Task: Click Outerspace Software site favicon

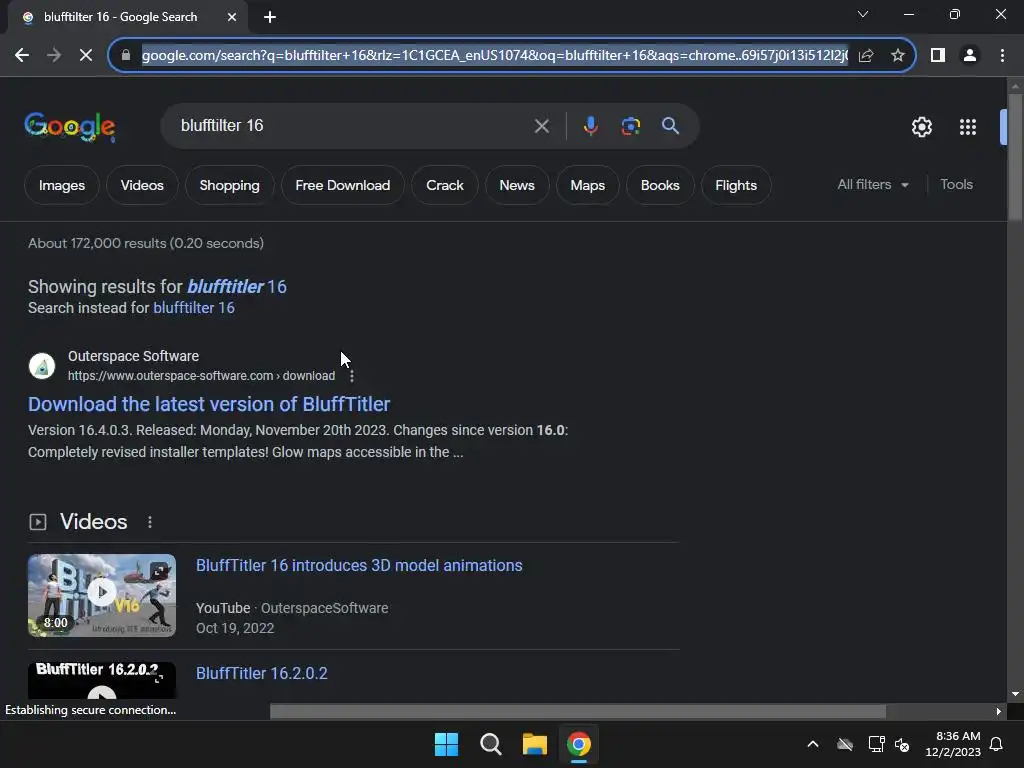Action: coord(42,366)
